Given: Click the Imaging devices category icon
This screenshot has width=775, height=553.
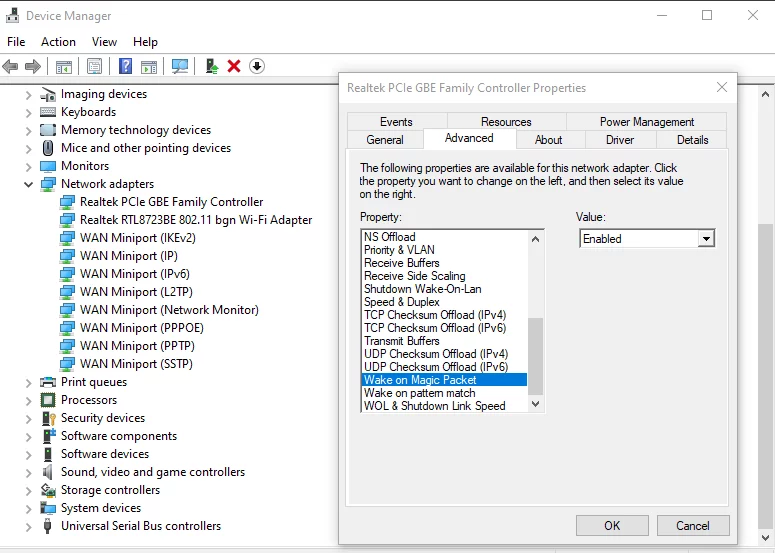Looking at the screenshot, I should pos(48,94).
